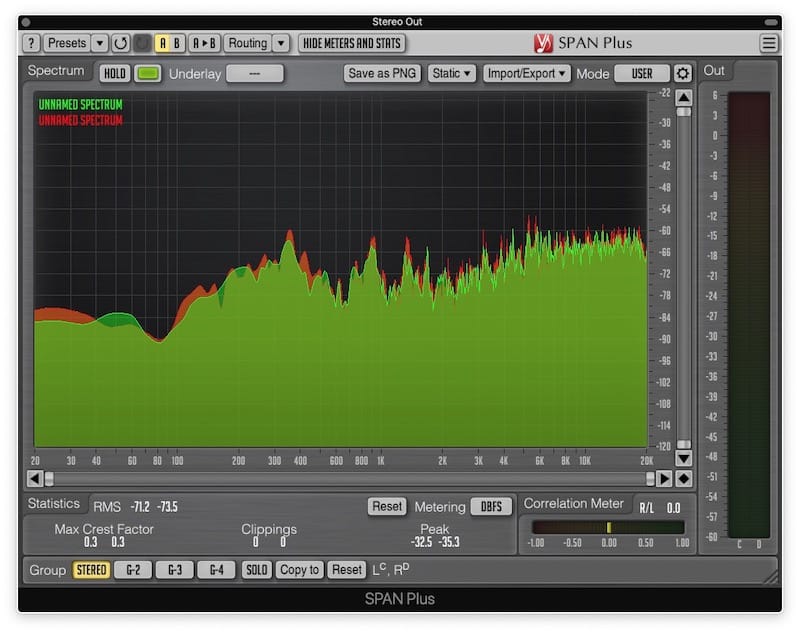Open the hamburger main menu

pos(769,43)
